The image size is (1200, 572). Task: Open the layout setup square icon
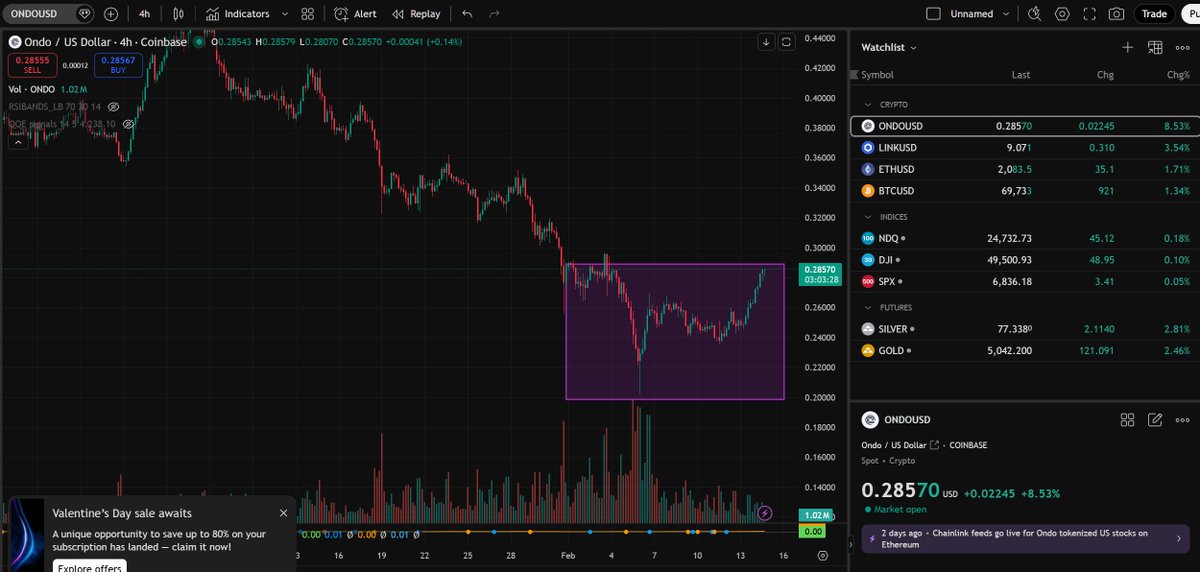click(x=933, y=14)
